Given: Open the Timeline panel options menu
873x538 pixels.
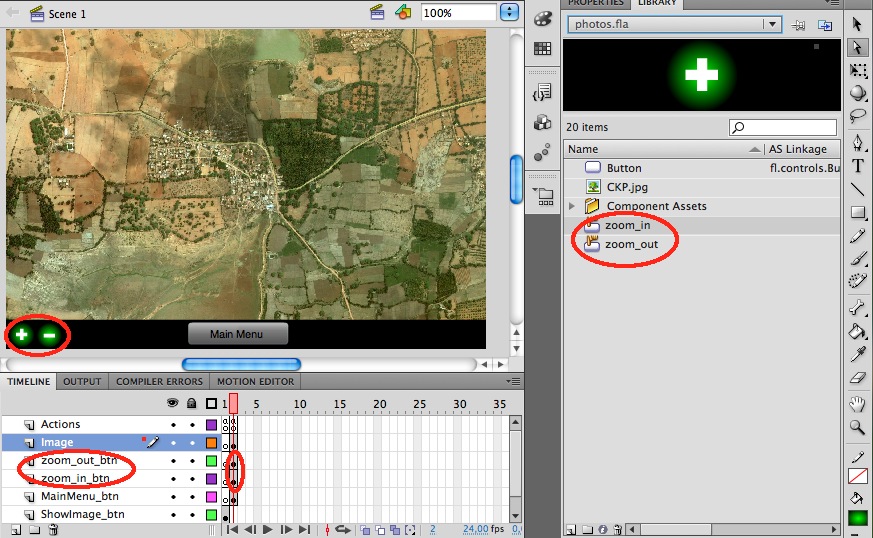Looking at the screenshot, I should pyautogui.click(x=513, y=382).
